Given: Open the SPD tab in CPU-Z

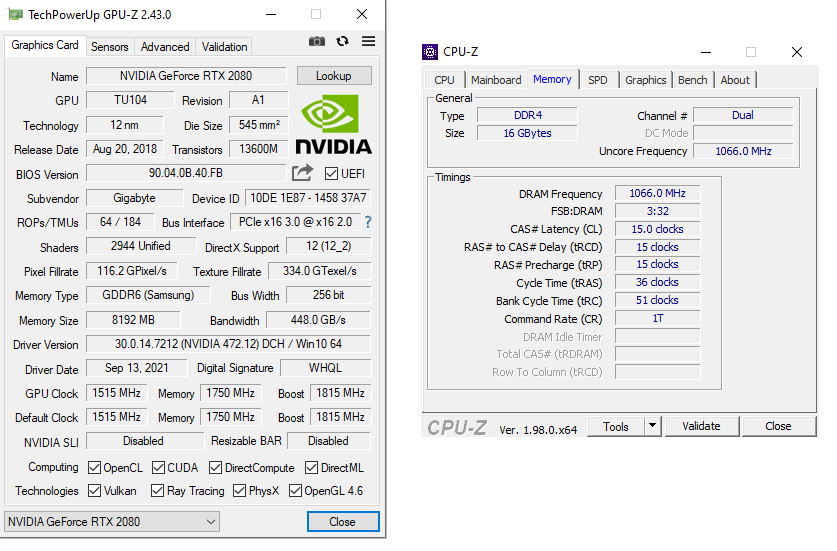Looking at the screenshot, I should click(x=598, y=80).
